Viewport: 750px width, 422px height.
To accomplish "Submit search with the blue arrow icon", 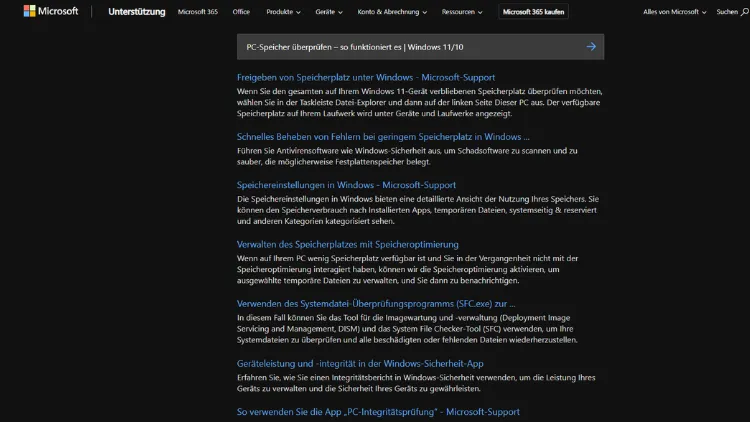I will [x=591, y=46].
